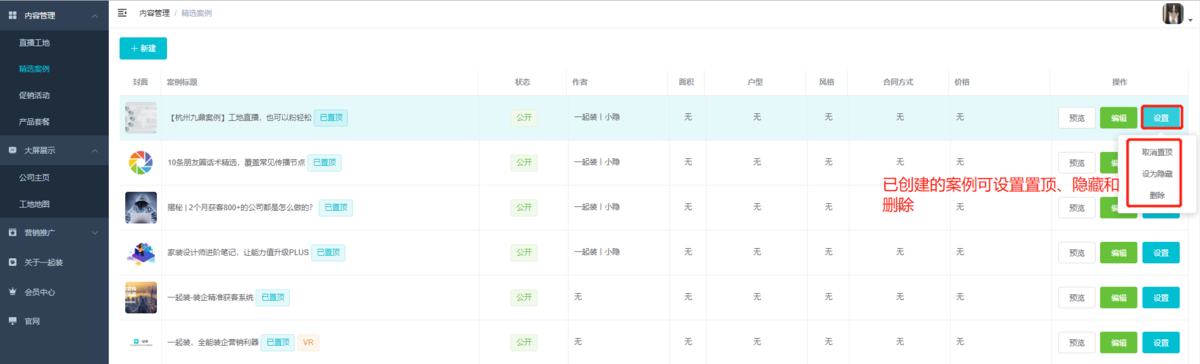The width and height of the screenshot is (1200, 364).
Task: Click 设置 for the 装企精准获客系统 row
Action: (x=1161, y=297)
